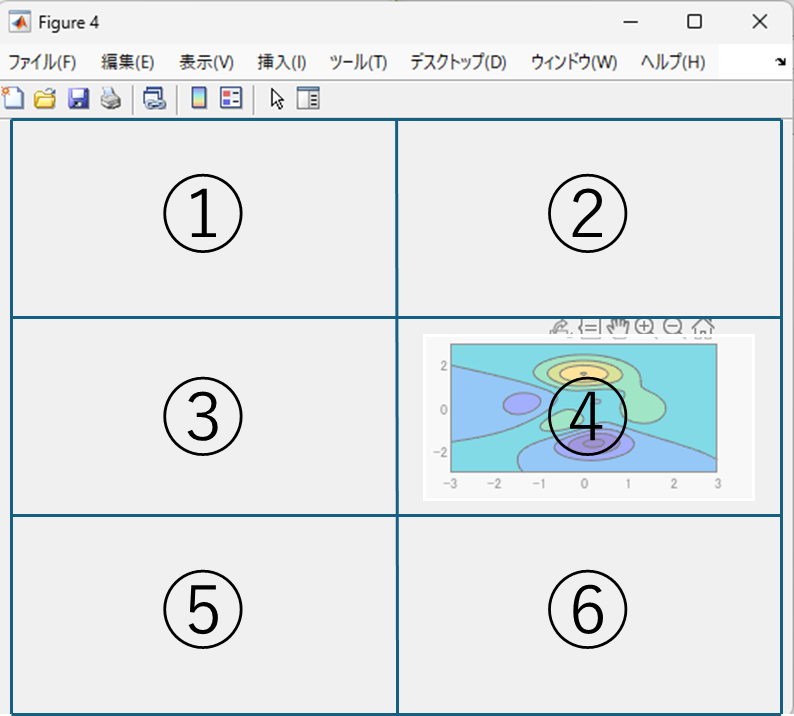Screen dimensions: 794x716
Task: Select the Pan hand tool above the plot
Action: coord(618,327)
